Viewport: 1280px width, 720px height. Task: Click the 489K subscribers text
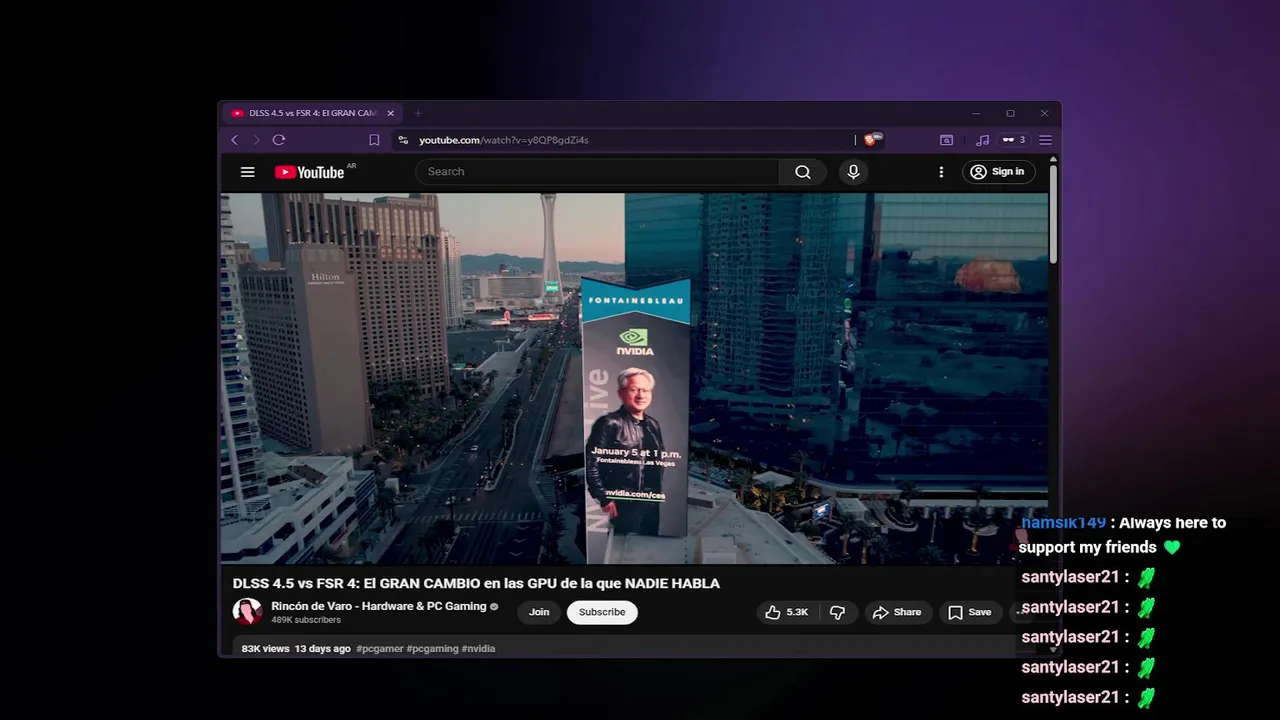click(x=306, y=620)
